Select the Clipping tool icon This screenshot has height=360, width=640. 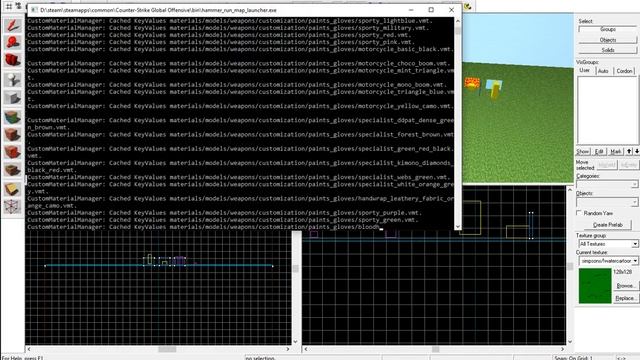(x=13, y=189)
